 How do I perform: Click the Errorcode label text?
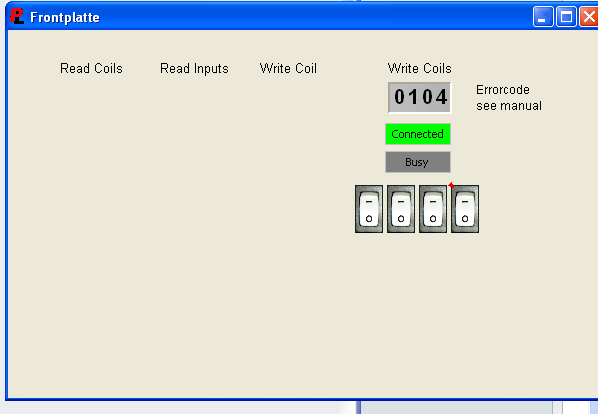[503, 90]
